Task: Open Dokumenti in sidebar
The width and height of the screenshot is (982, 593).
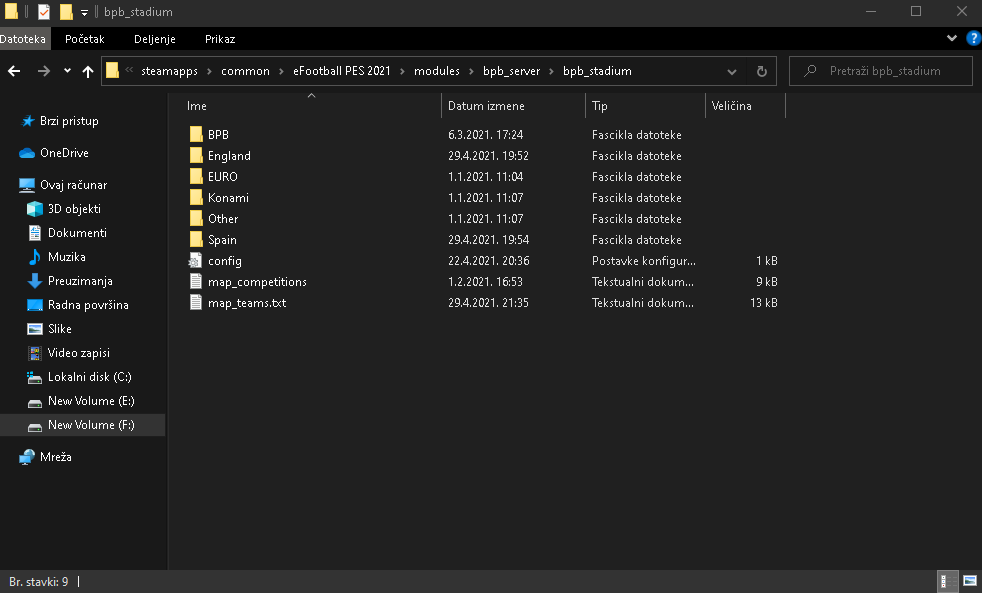Action: point(77,232)
